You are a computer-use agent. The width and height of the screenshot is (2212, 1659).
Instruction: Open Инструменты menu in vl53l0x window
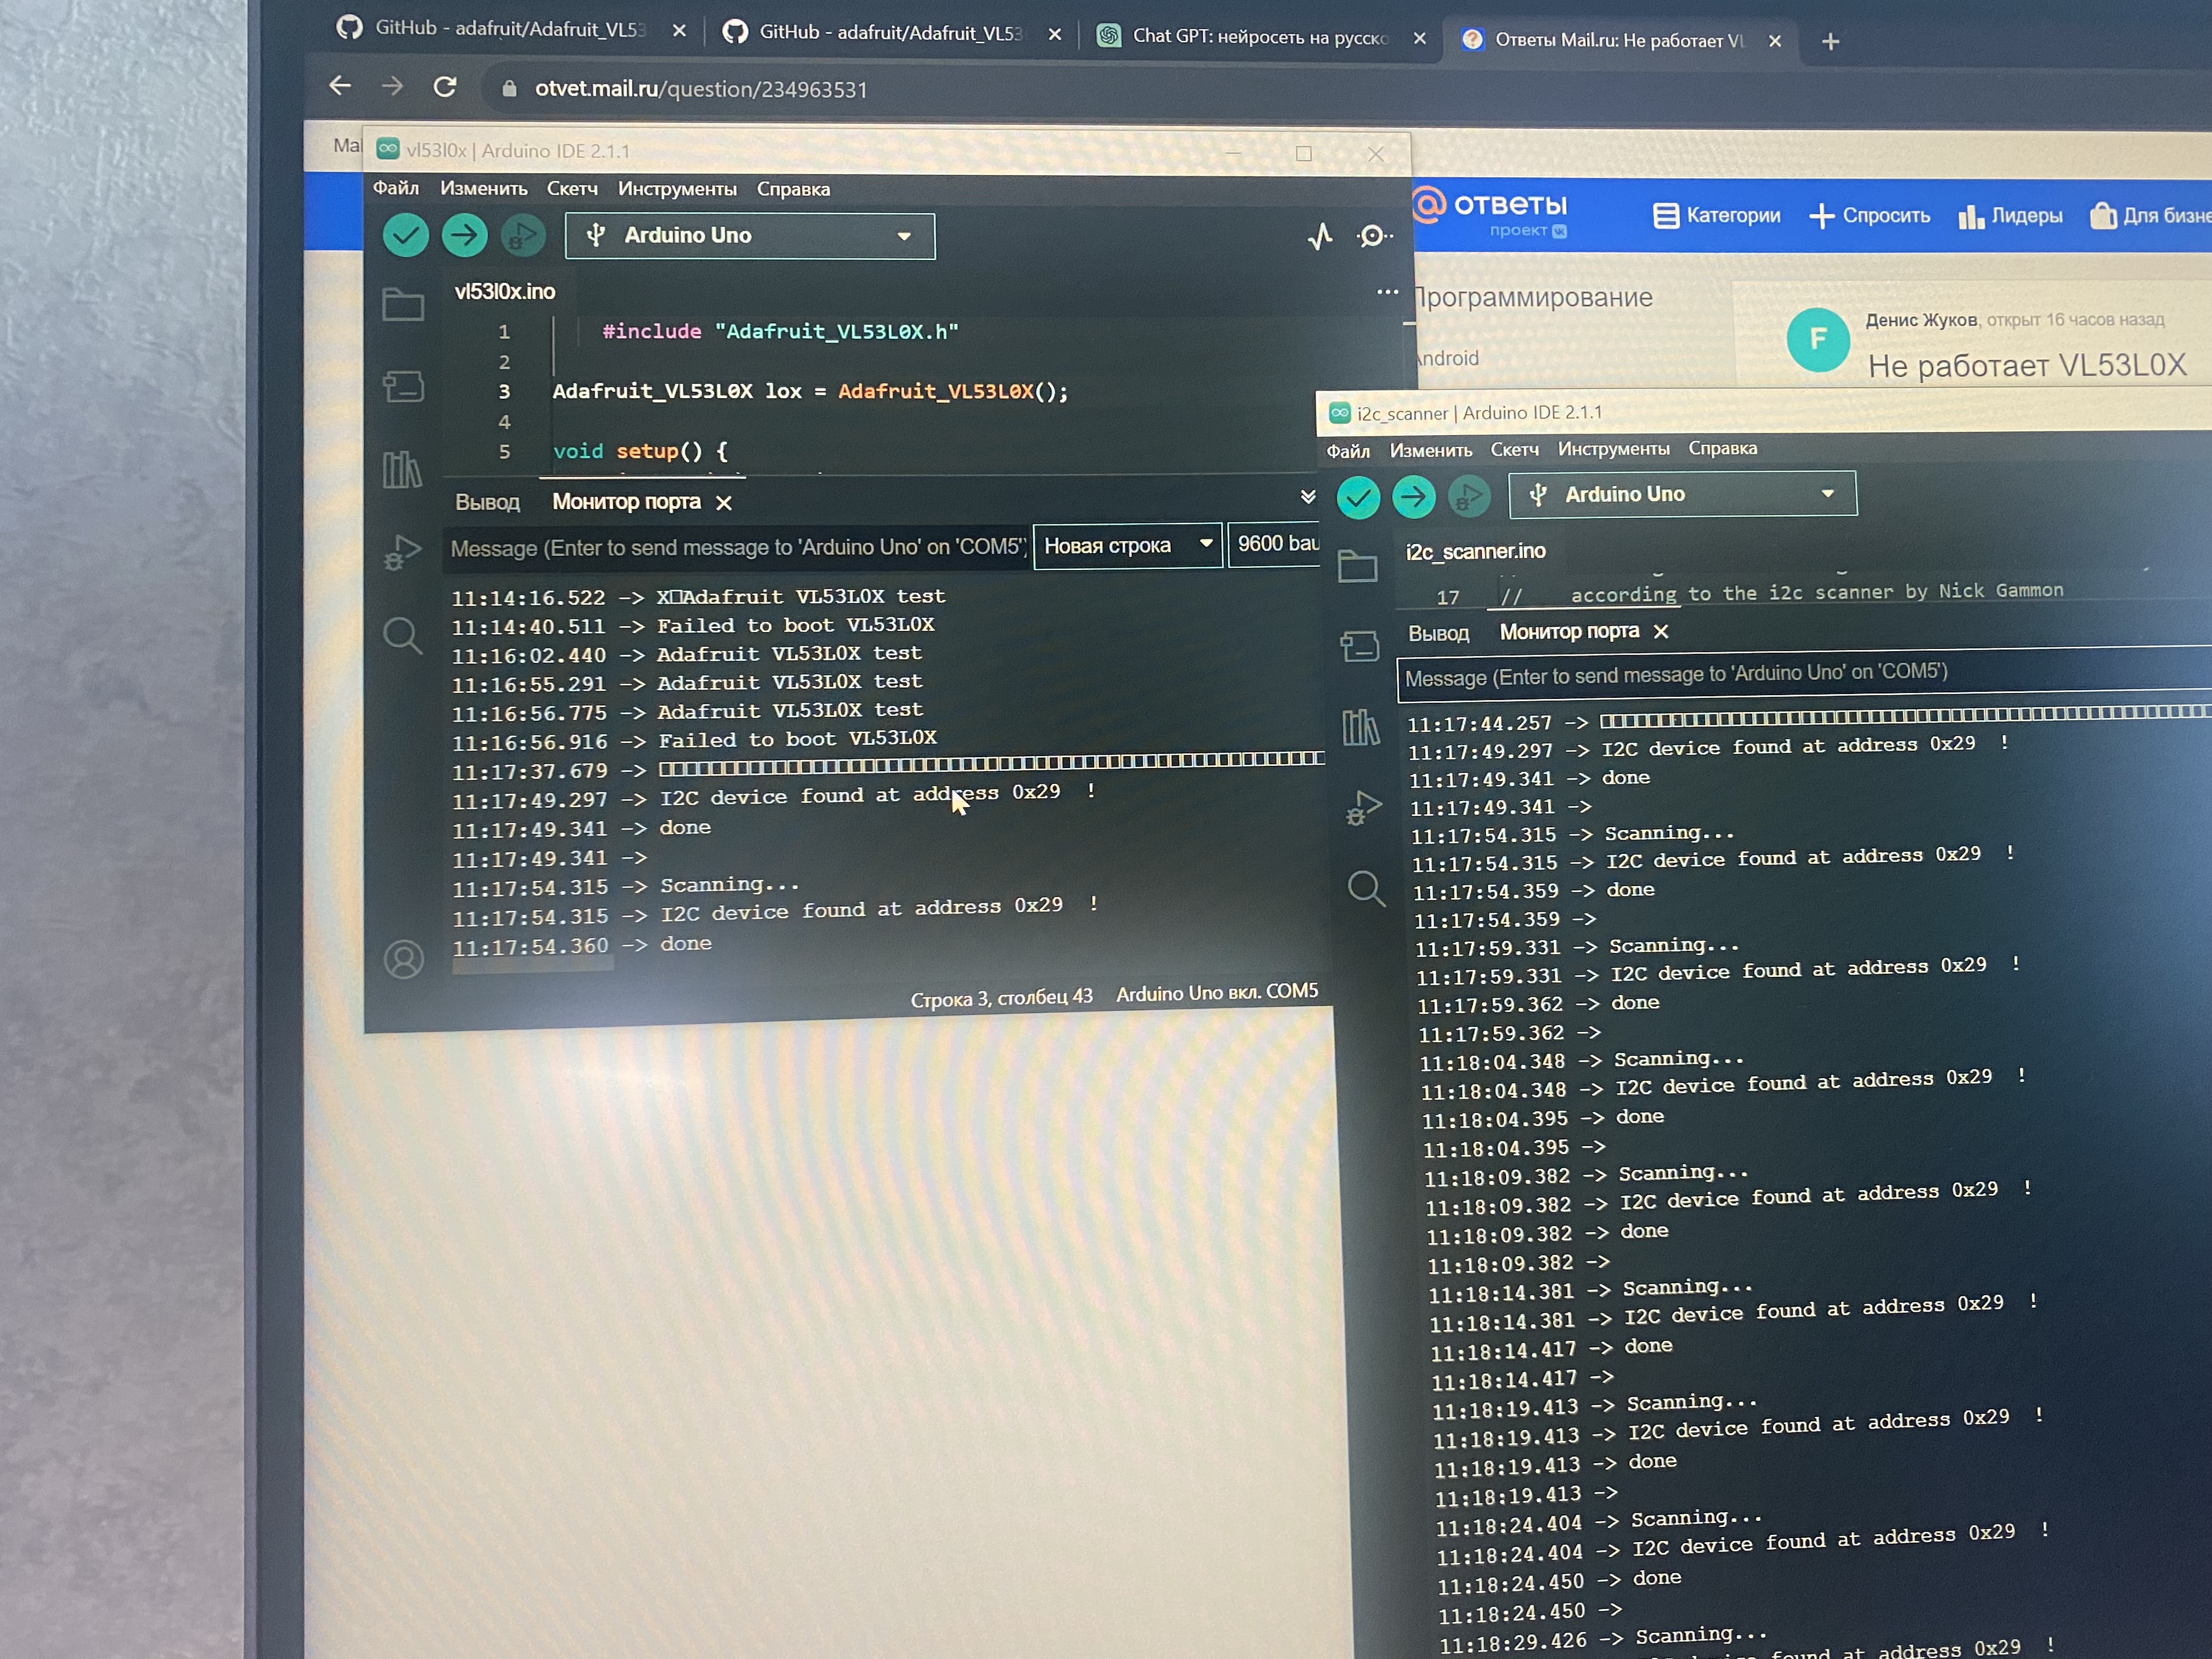point(677,189)
